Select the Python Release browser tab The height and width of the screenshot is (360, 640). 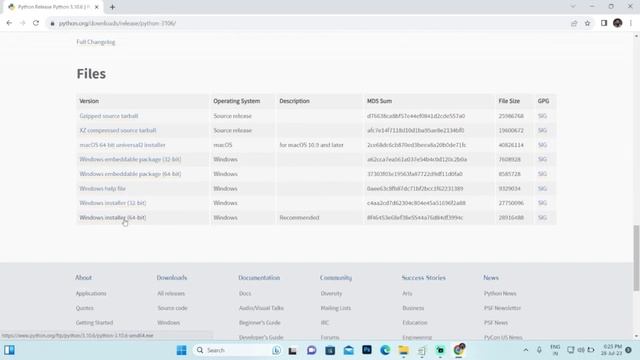[53, 7]
